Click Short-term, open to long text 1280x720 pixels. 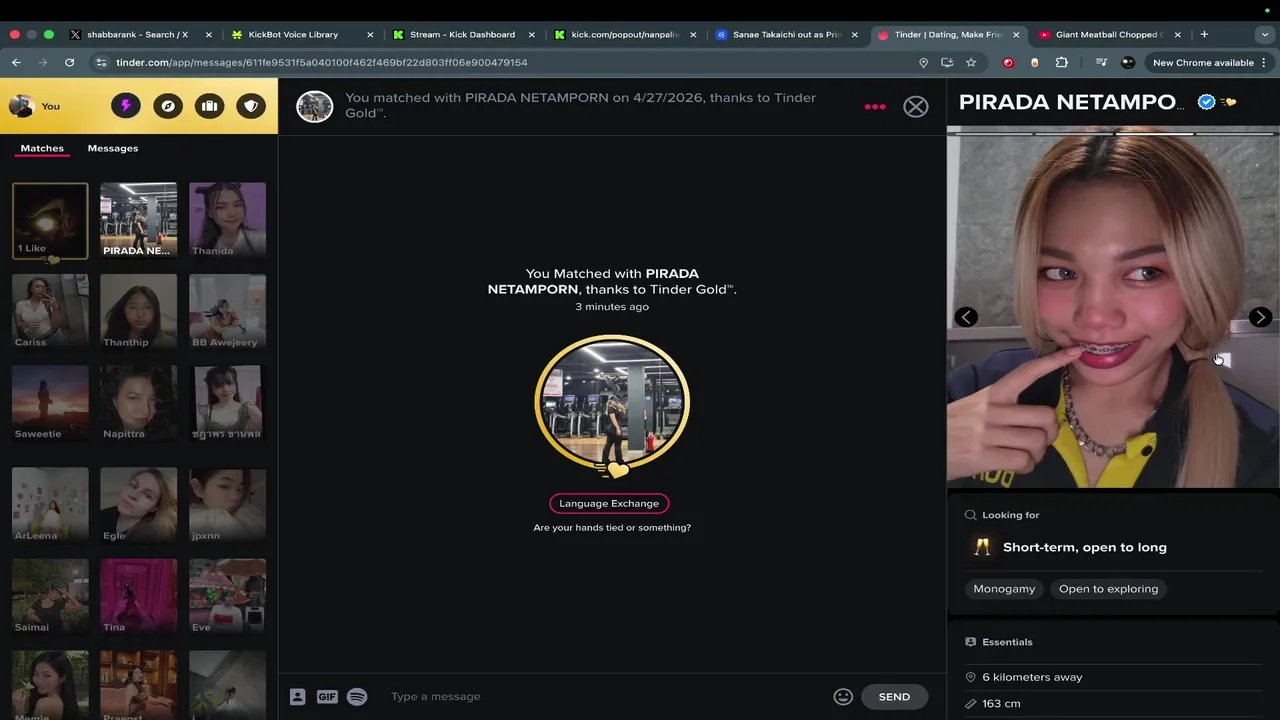(x=1085, y=547)
